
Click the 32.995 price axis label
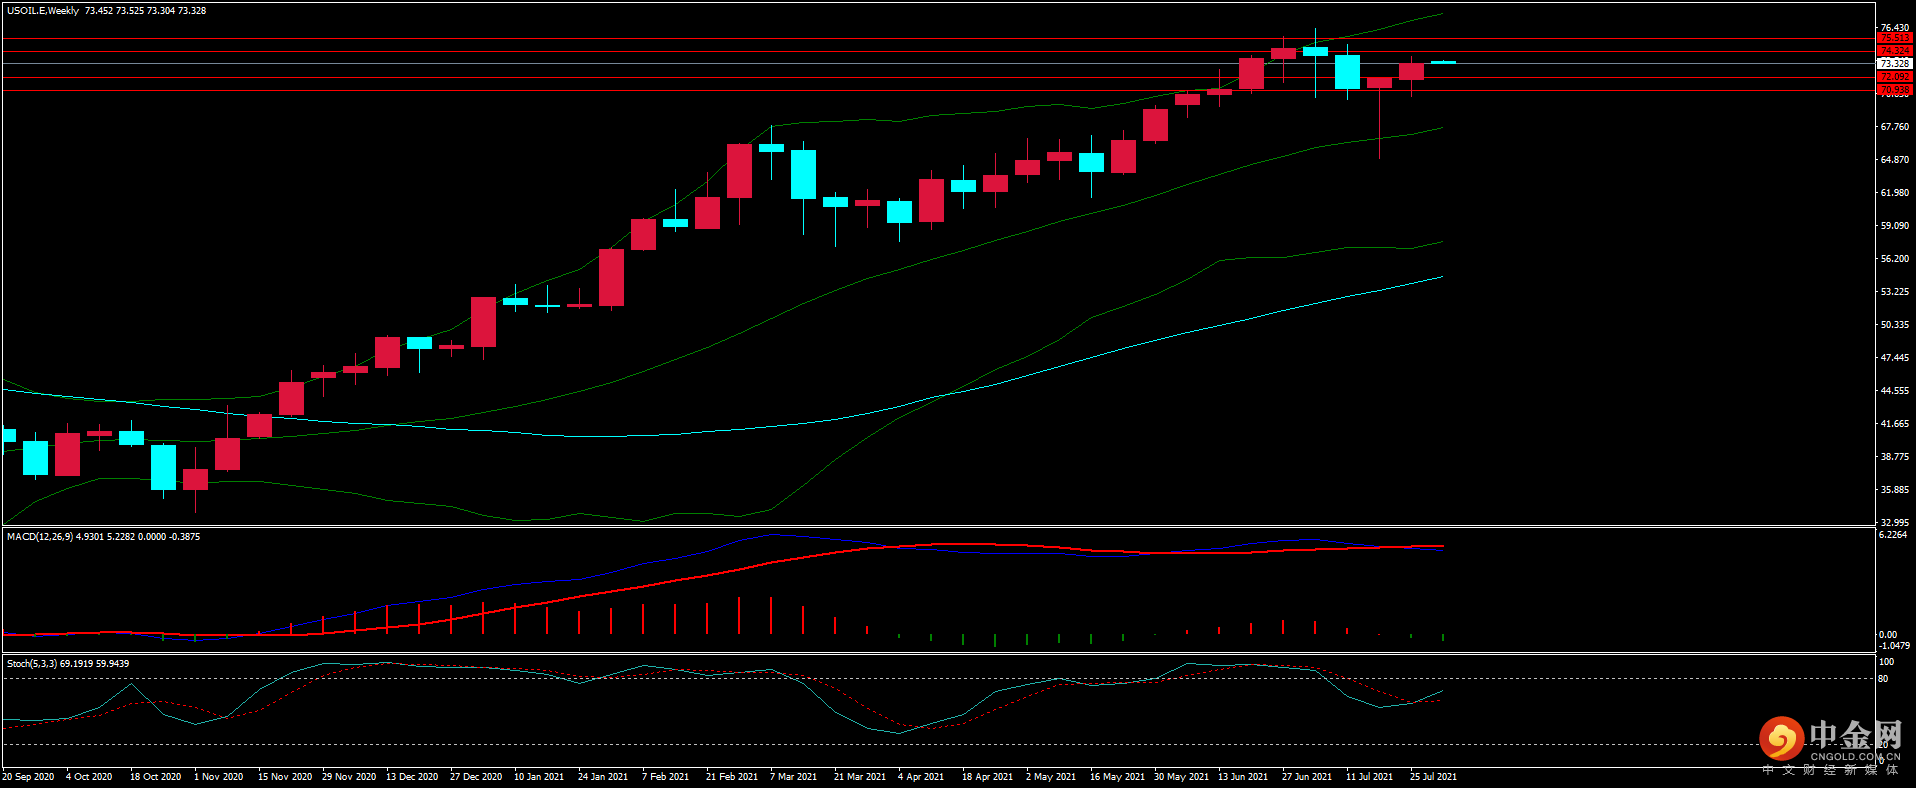click(x=1894, y=522)
